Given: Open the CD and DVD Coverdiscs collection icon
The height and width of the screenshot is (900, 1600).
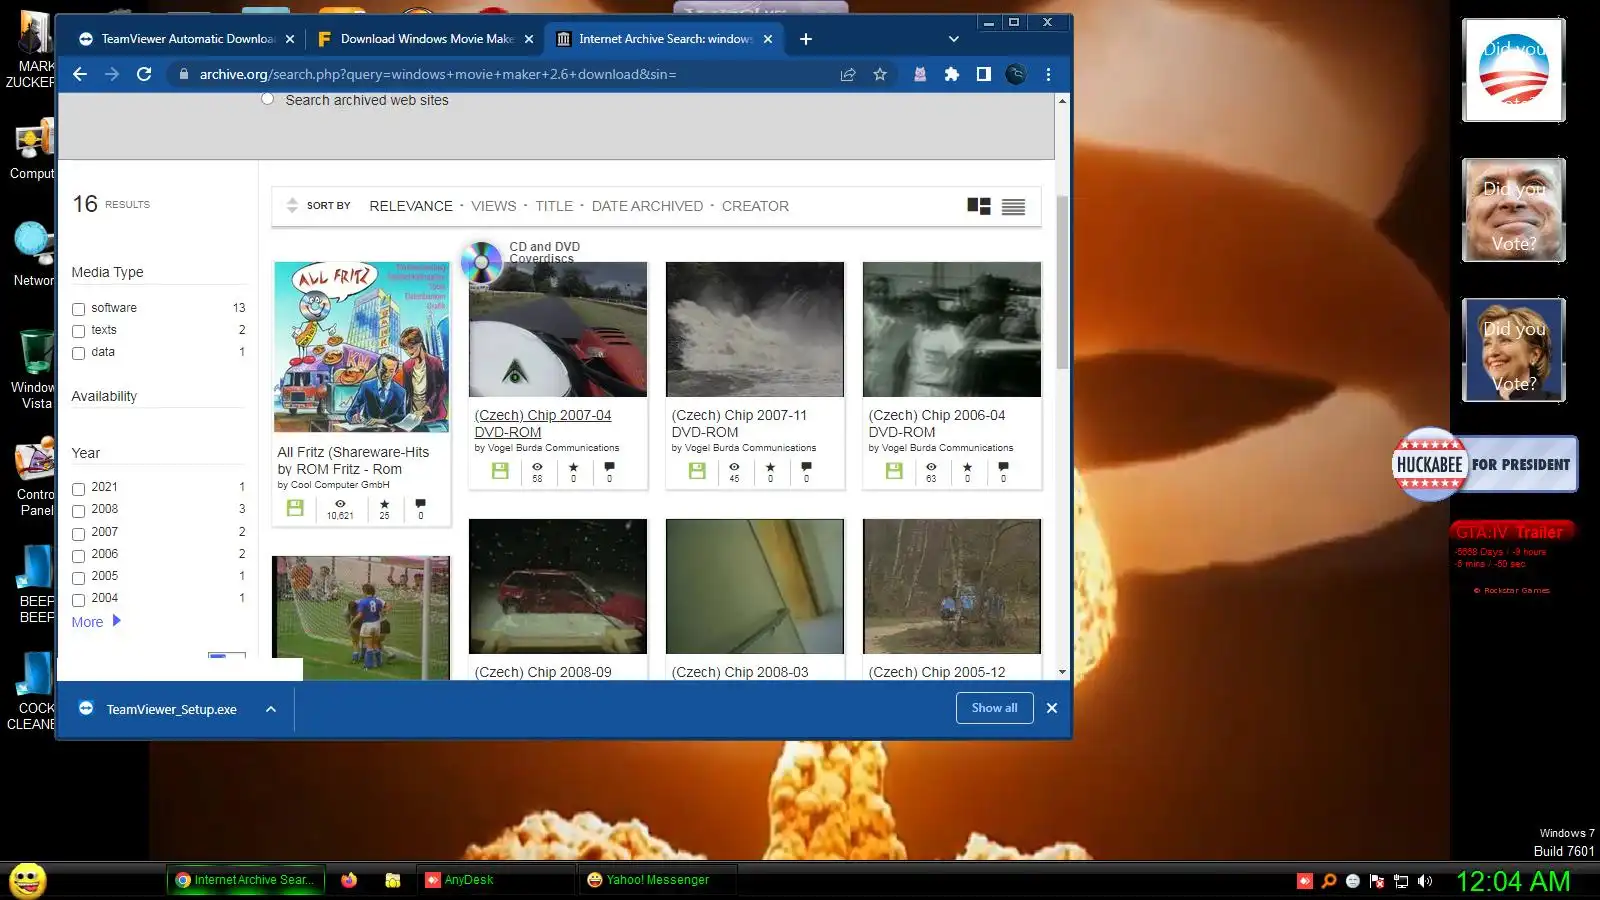Looking at the screenshot, I should pyautogui.click(x=481, y=262).
